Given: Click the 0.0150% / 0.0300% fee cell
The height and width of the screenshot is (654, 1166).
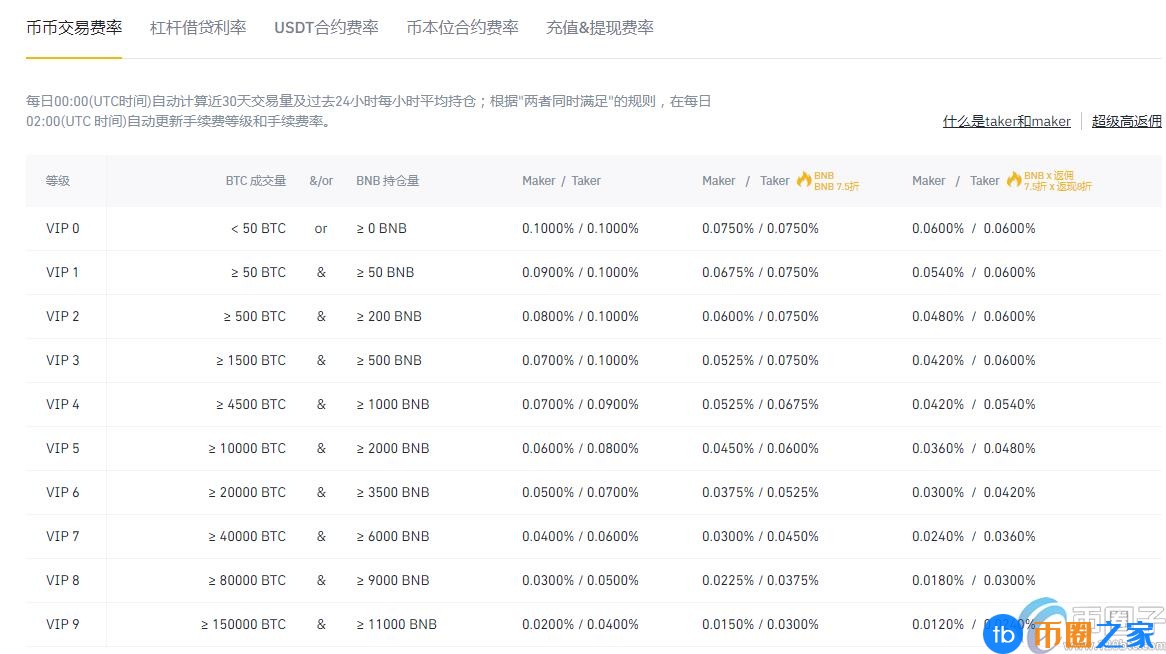Looking at the screenshot, I should click(760, 623).
